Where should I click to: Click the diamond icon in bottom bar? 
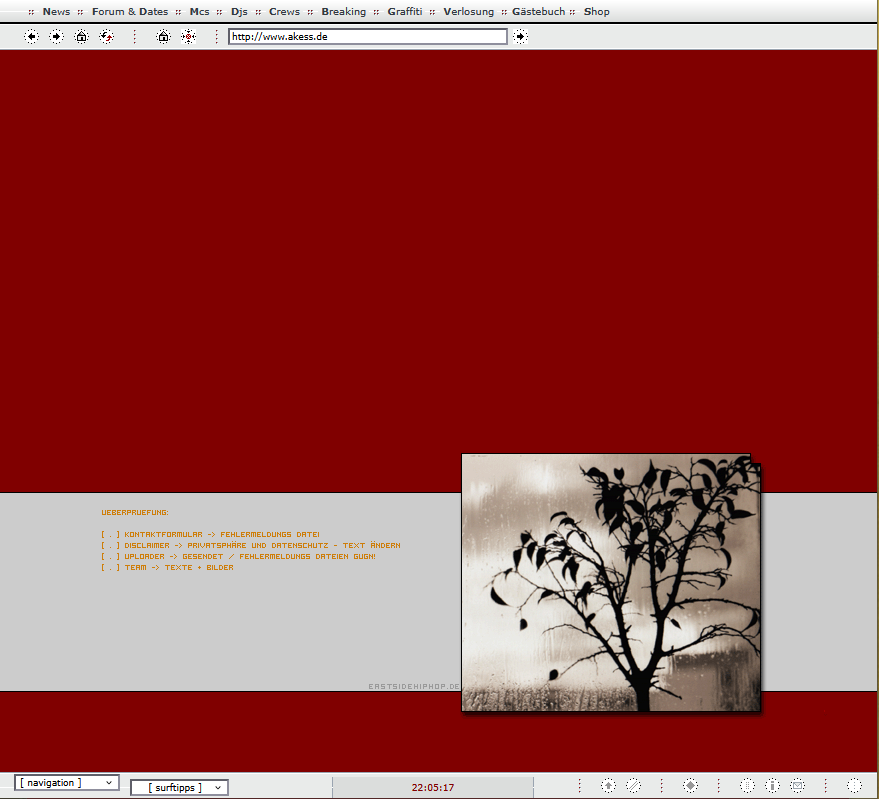[x=690, y=786]
